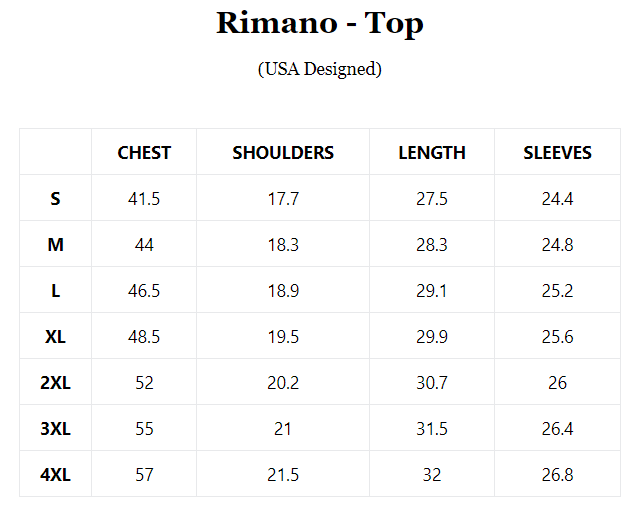
Task: Click length value 31.5 for size 3XL
Action: [432, 429]
